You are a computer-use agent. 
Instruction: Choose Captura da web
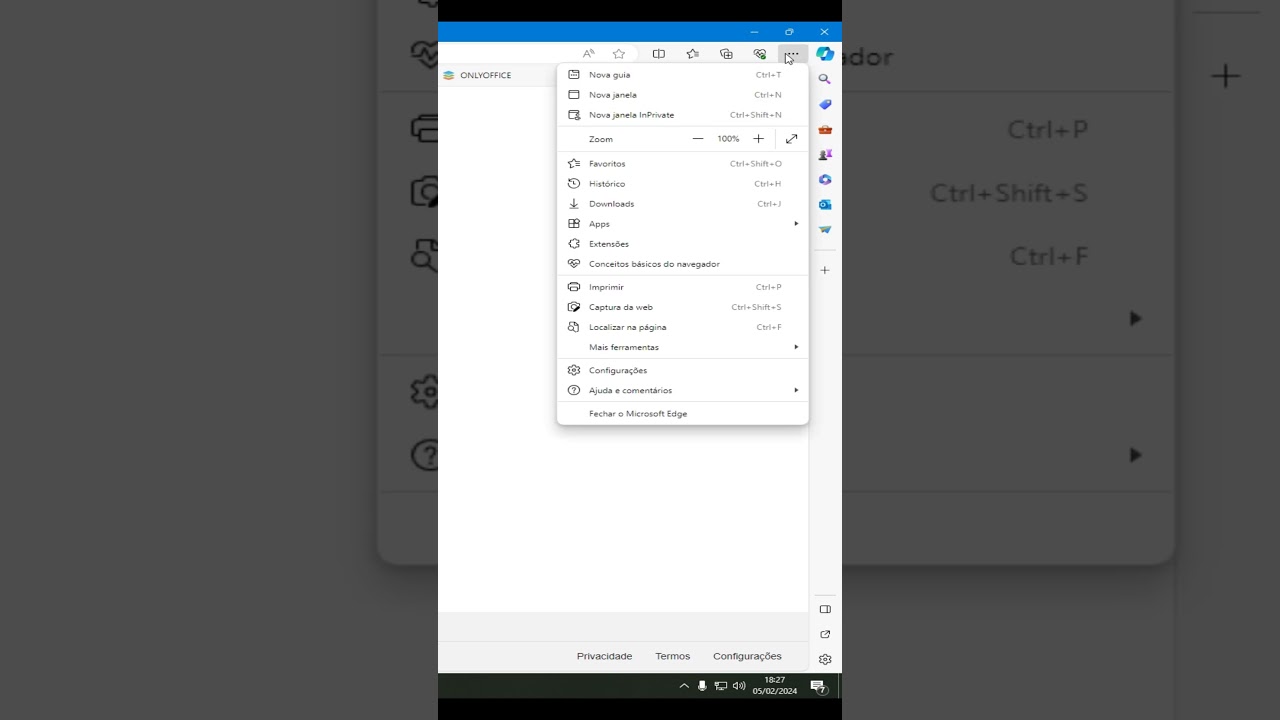click(683, 307)
